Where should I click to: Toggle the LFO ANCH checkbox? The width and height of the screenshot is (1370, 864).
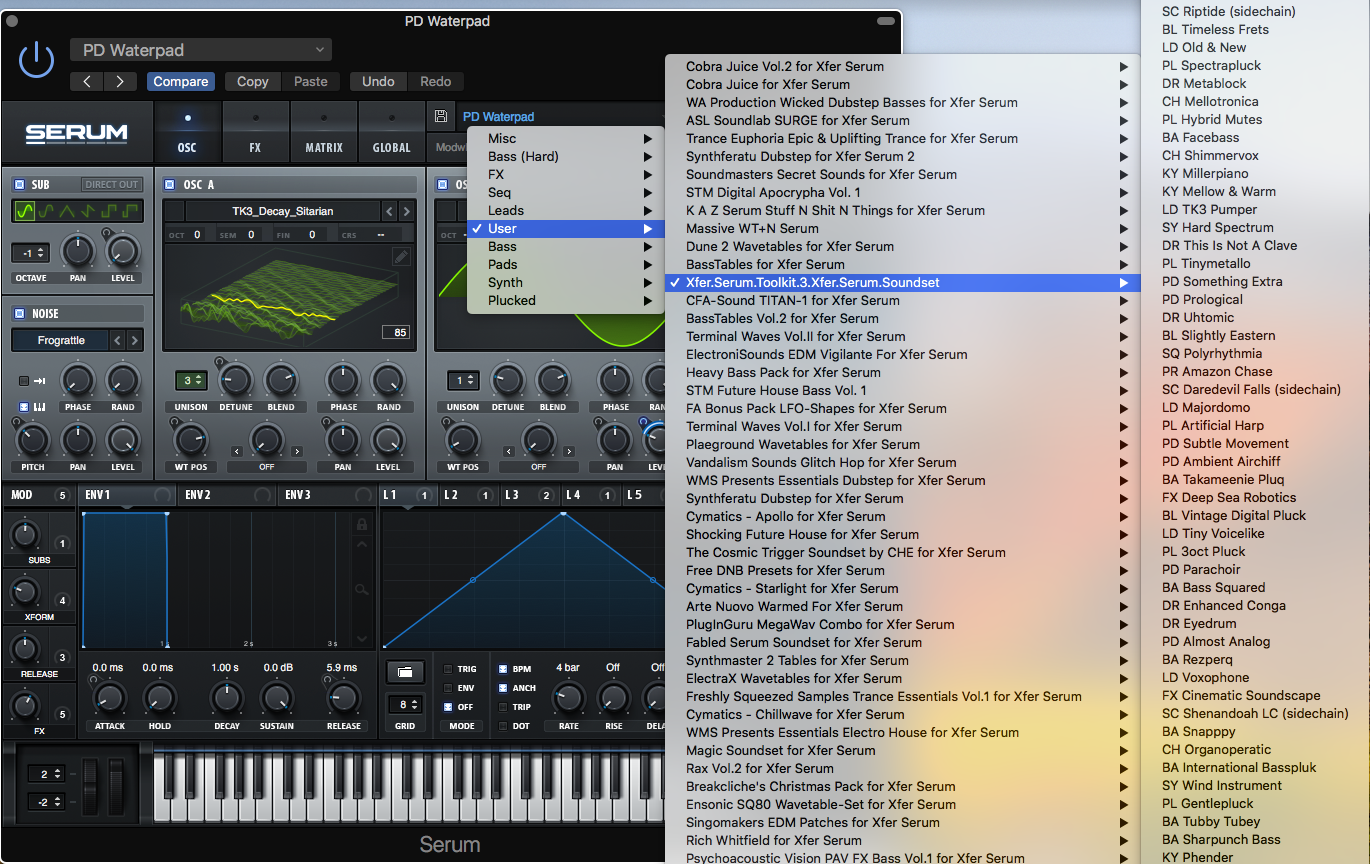pos(503,688)
